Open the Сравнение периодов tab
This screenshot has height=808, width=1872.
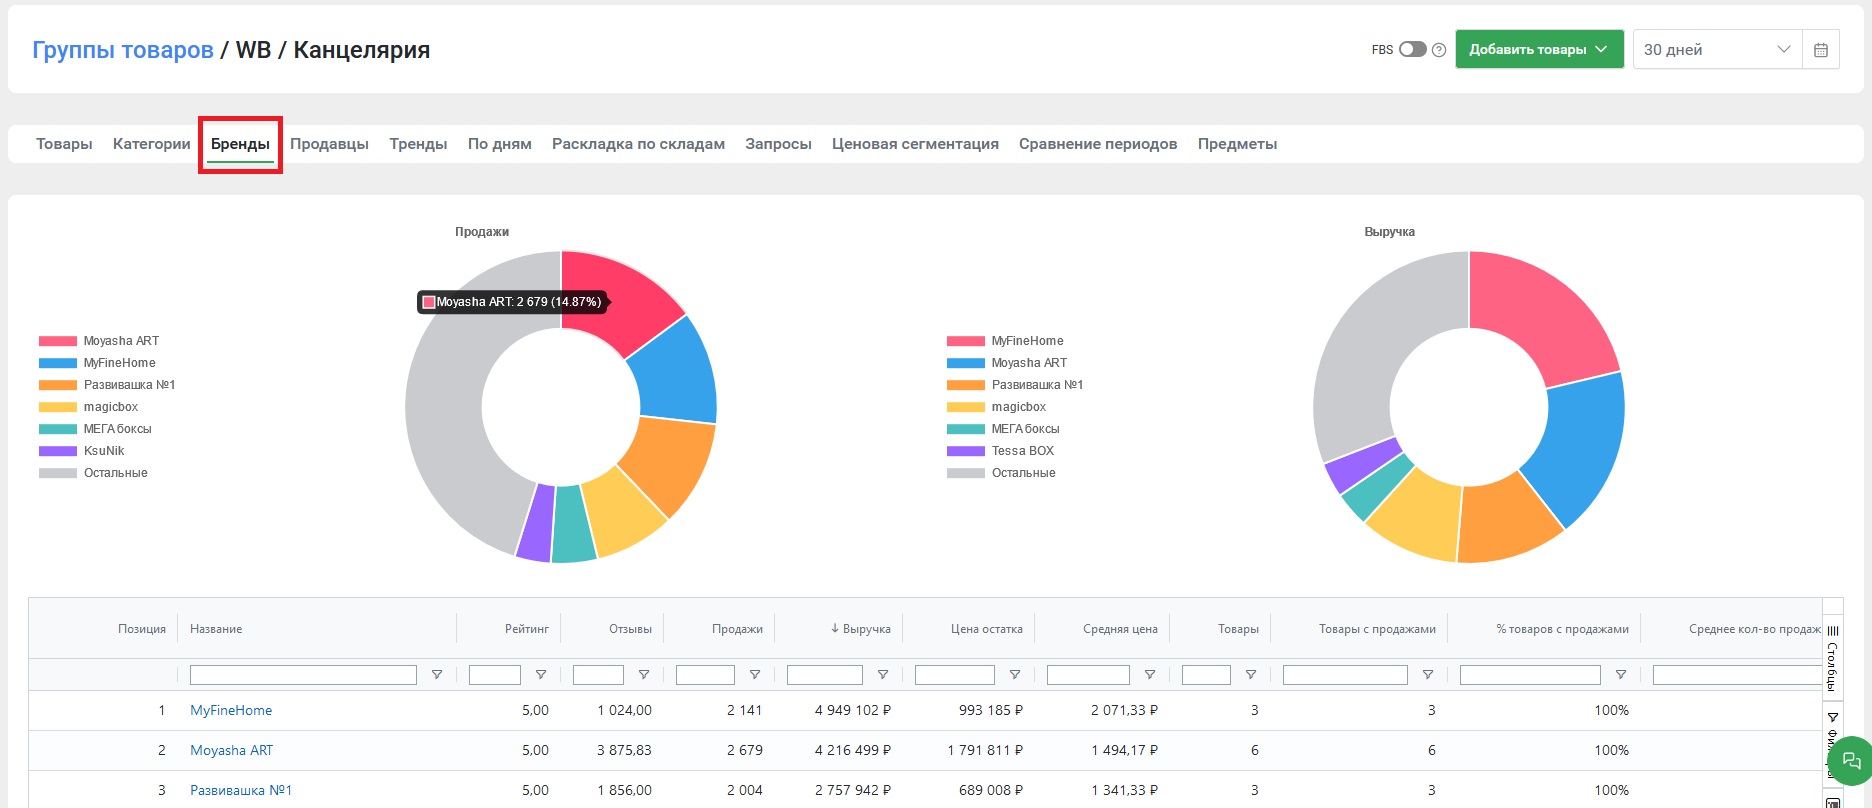click(1098, 144)
